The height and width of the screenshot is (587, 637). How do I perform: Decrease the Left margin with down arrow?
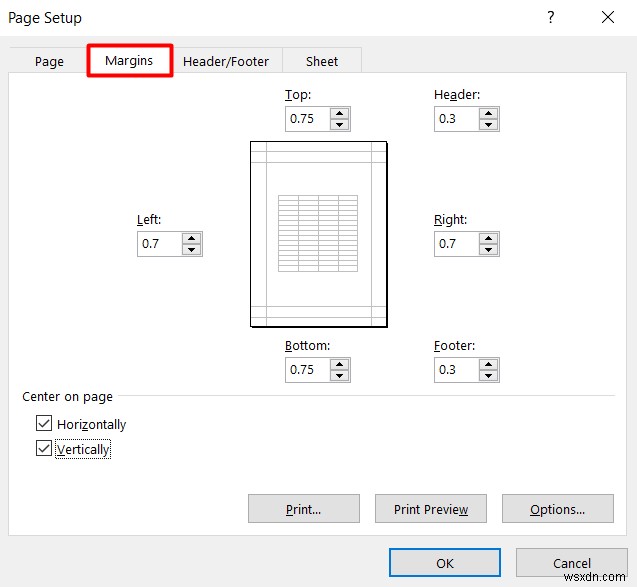point(192,250)
